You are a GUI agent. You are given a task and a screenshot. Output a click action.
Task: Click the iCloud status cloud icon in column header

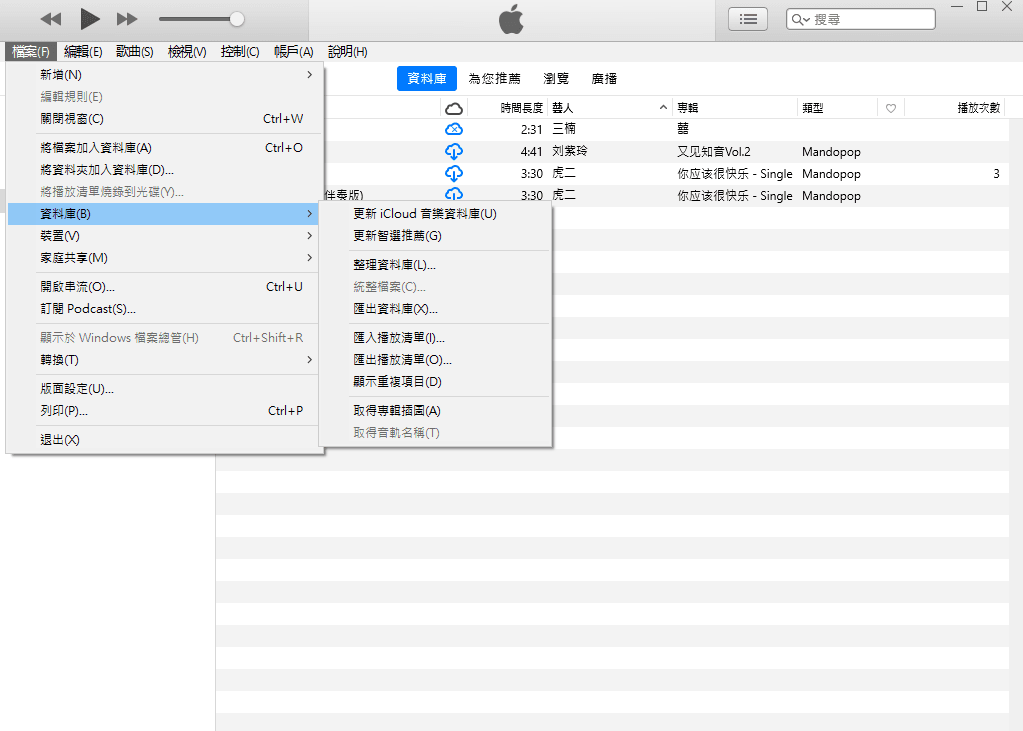(454, 107)
